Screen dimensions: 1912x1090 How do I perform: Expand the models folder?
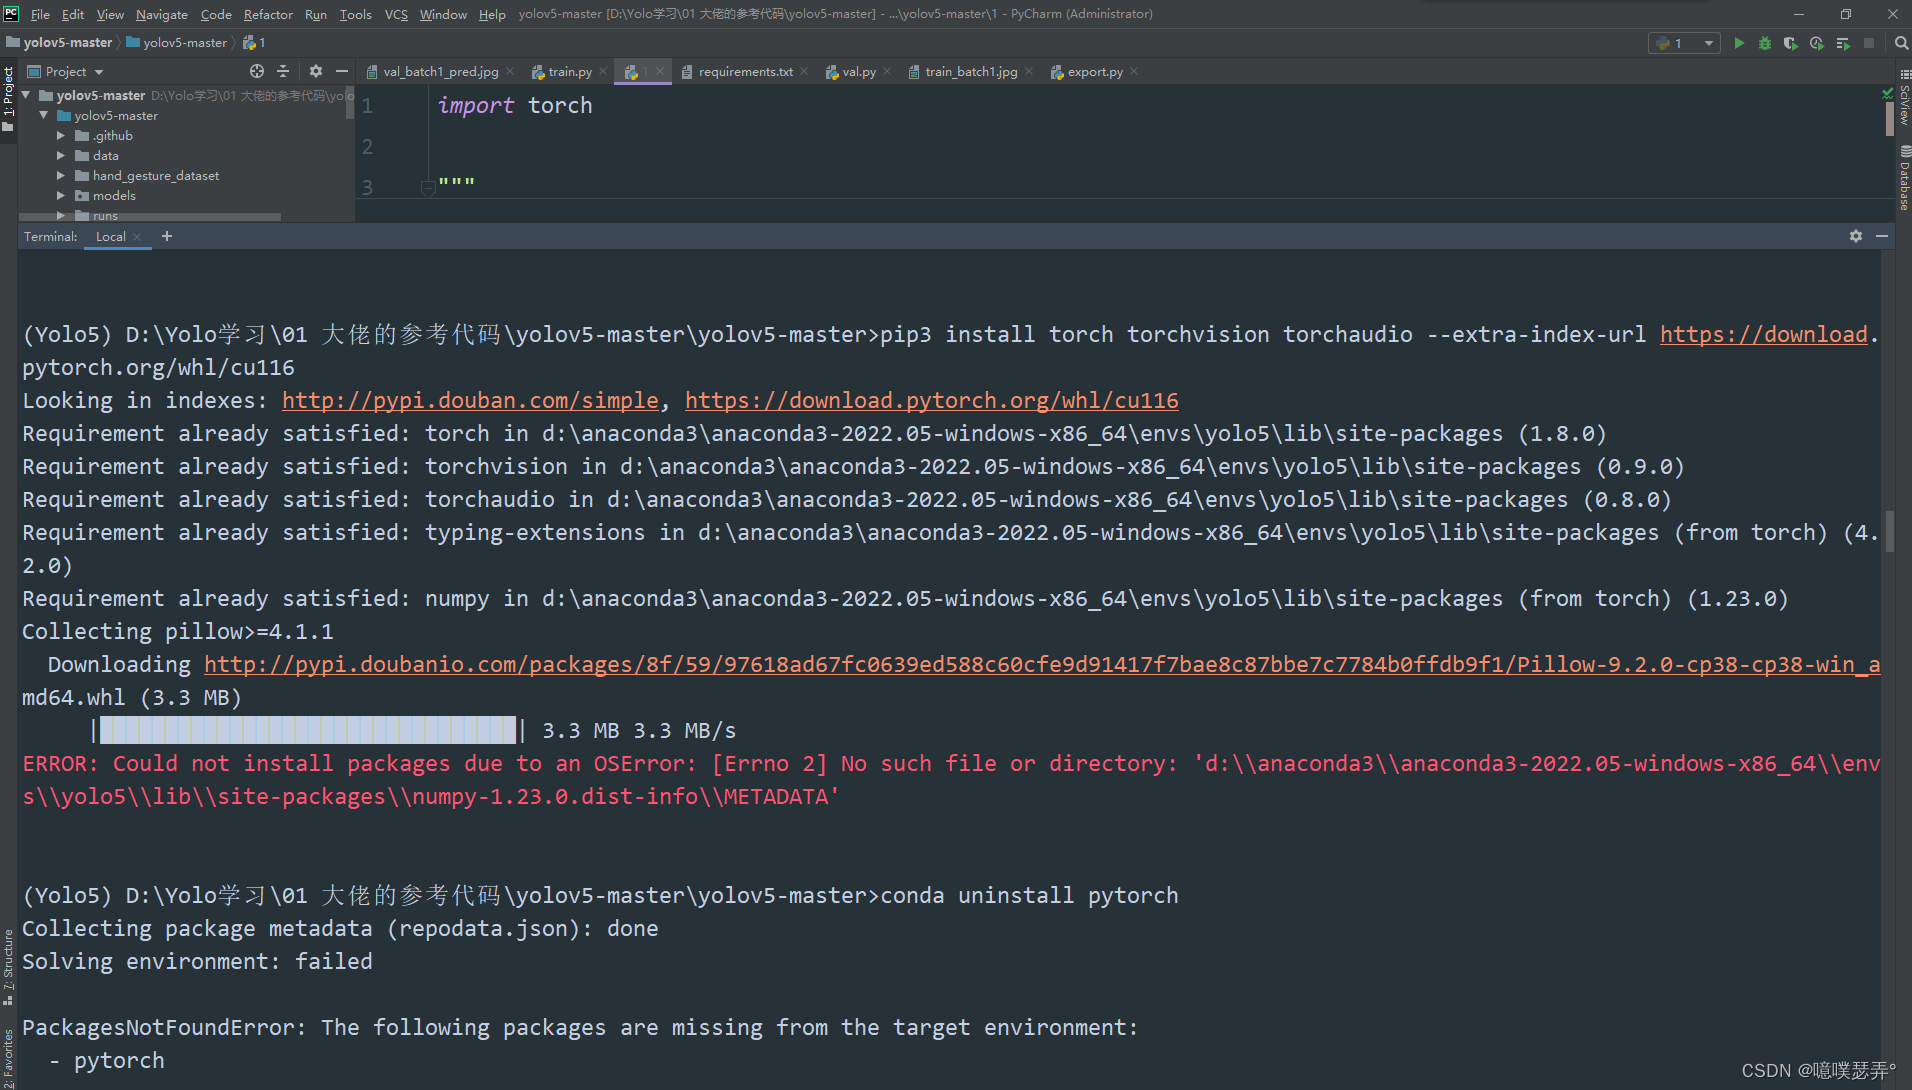tap(61, 195)
